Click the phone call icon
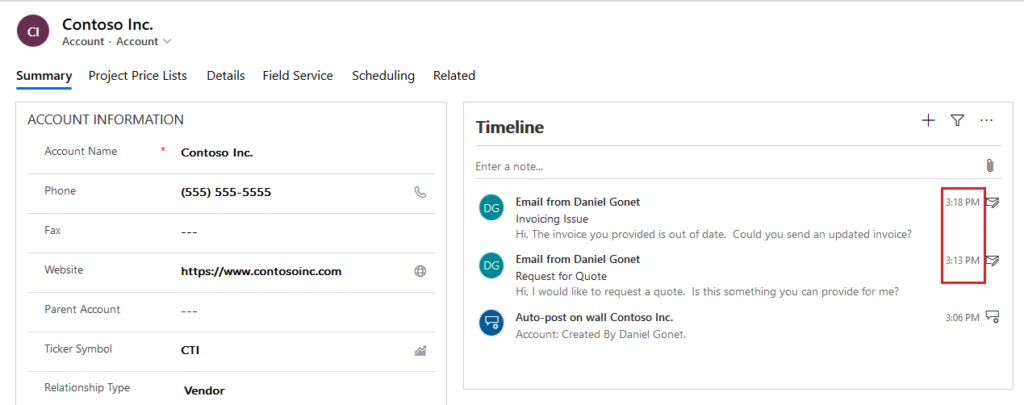 coord(421,192)
